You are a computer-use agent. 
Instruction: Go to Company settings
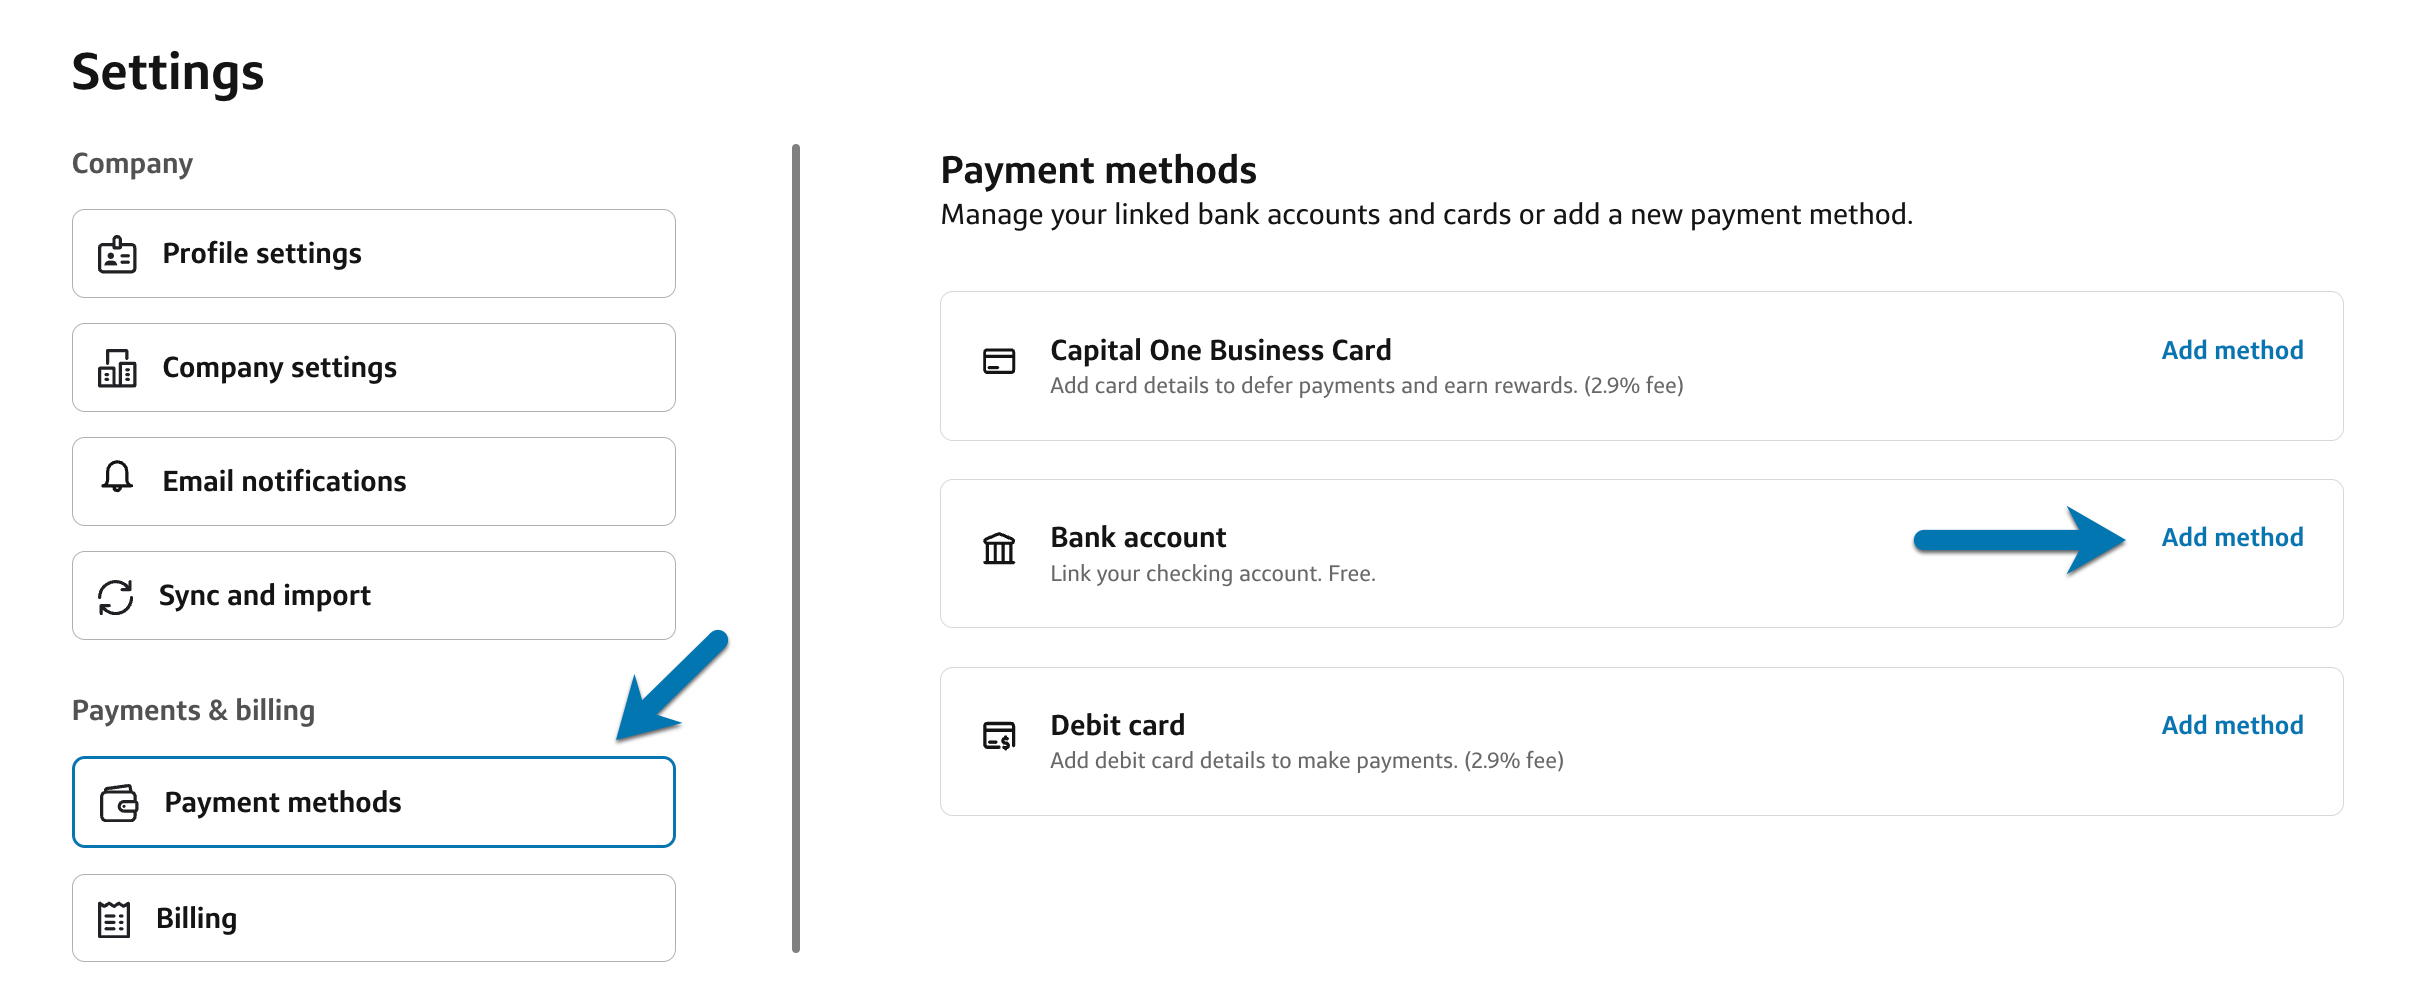tap(373, 368)
